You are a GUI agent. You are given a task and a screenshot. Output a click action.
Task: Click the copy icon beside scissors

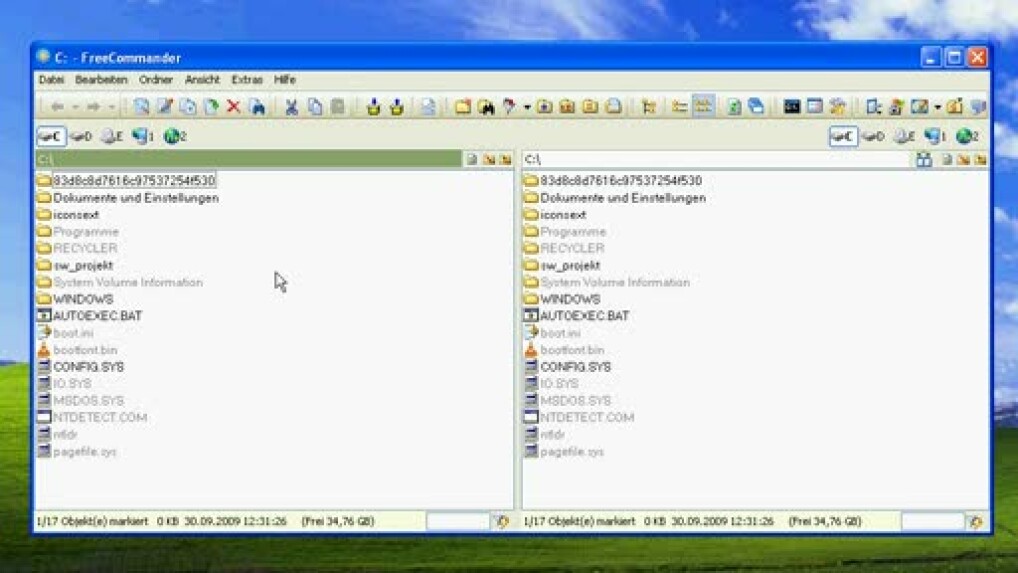pyautogui.click(x=314, y=107)
